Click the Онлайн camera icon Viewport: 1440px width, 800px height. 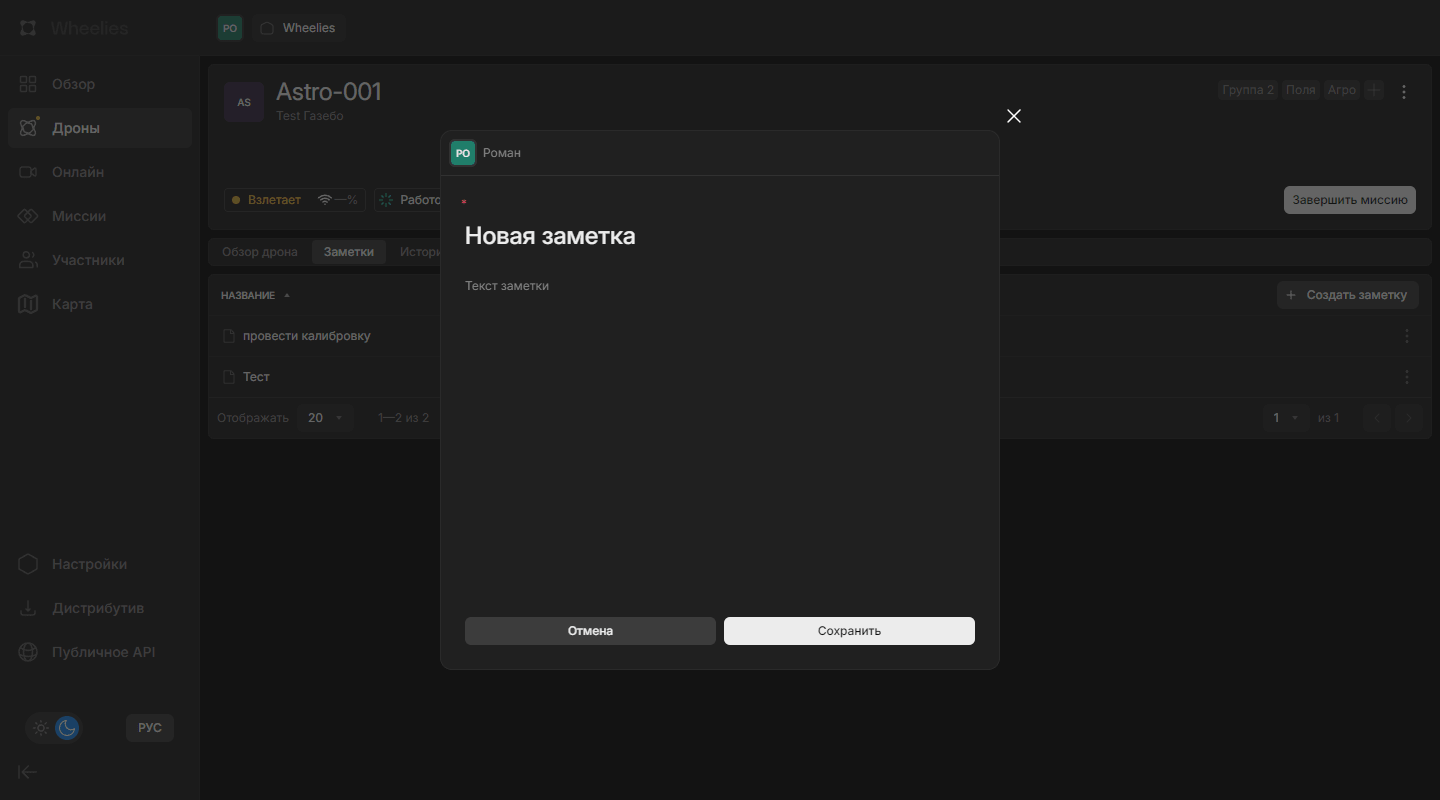pos(28,172)
